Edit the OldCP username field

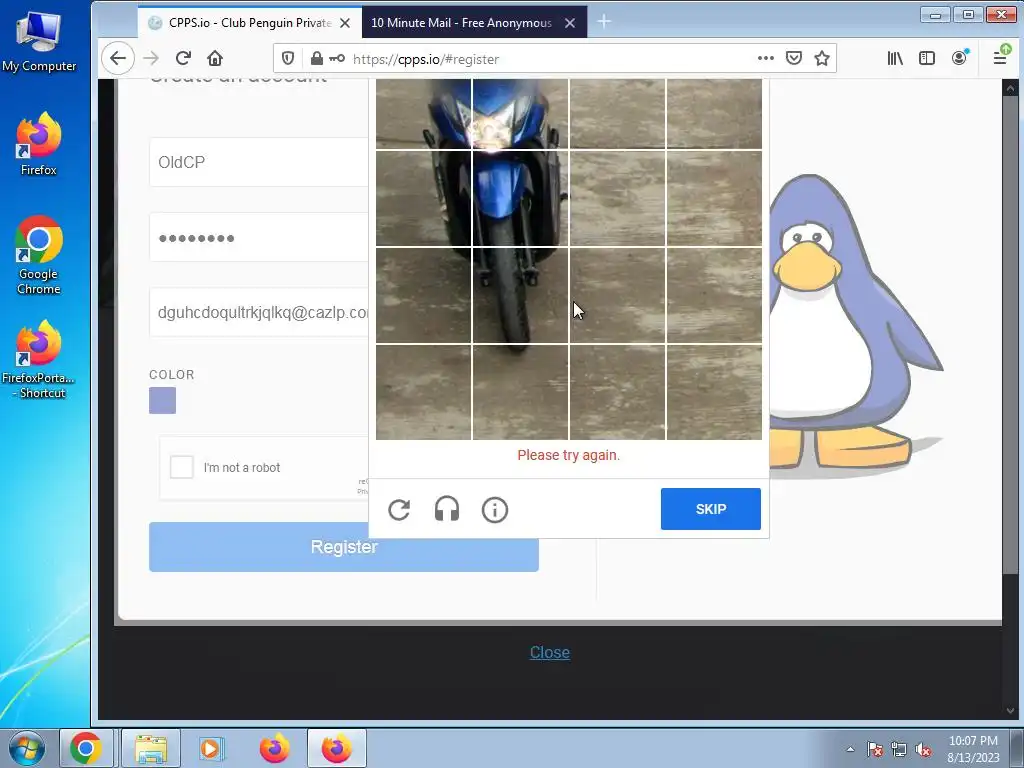pos(259,162)
